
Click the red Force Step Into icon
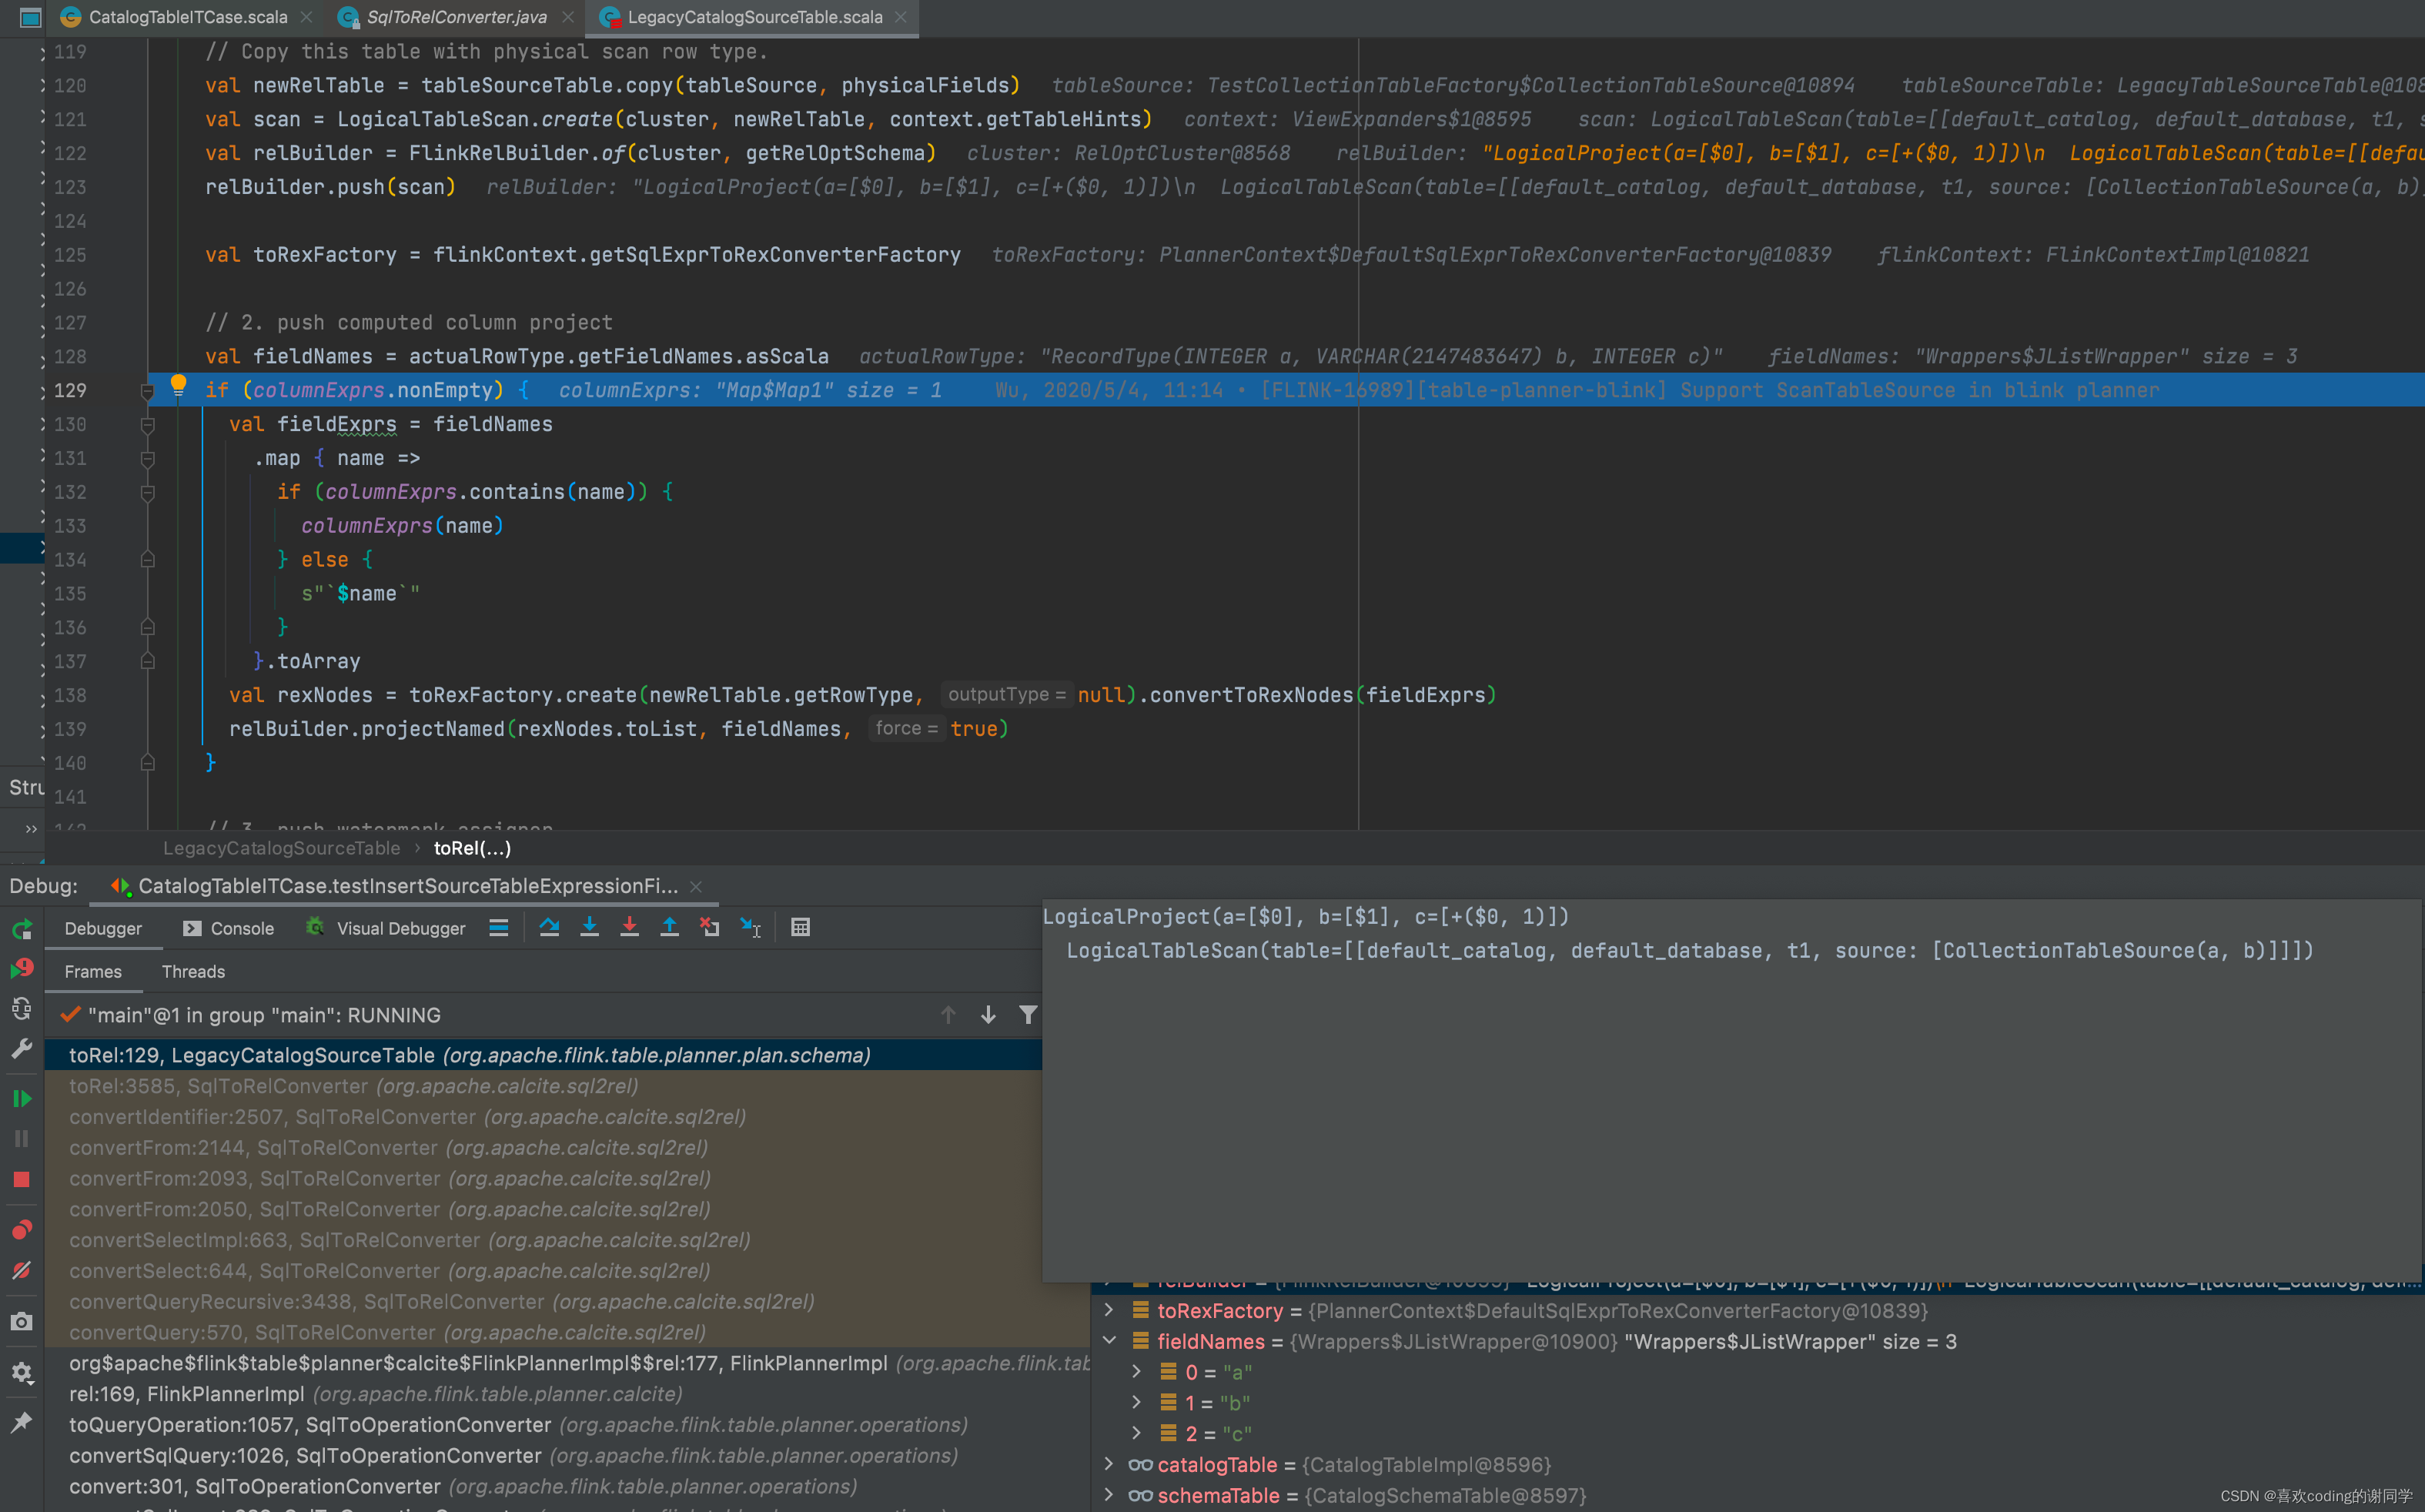tap(629, 927)
